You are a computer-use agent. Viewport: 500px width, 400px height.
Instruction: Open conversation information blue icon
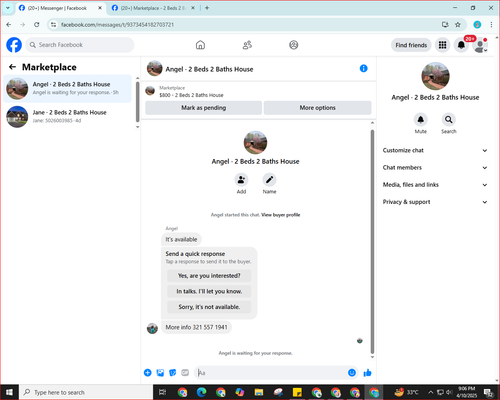point(364,68)
